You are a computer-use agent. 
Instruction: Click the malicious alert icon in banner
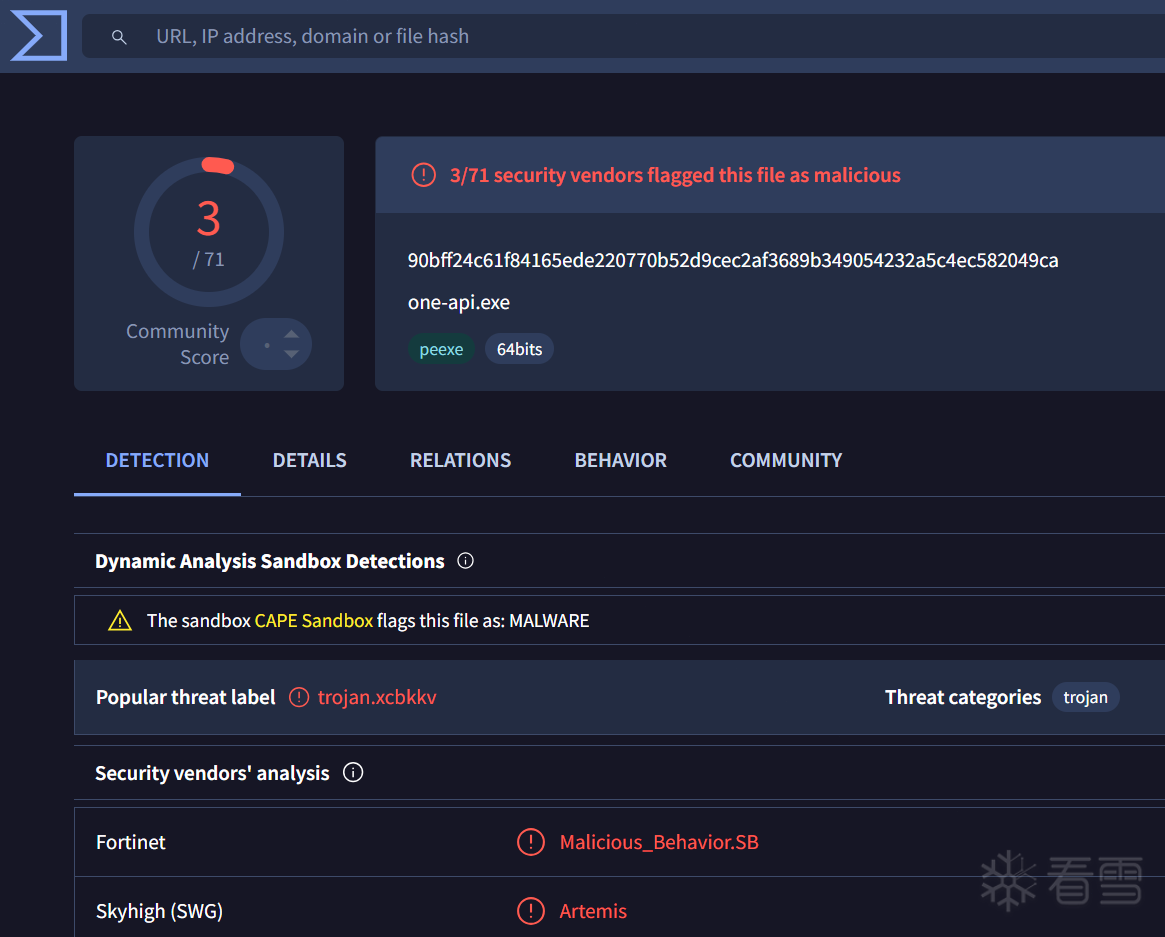(x=424, y=175)
